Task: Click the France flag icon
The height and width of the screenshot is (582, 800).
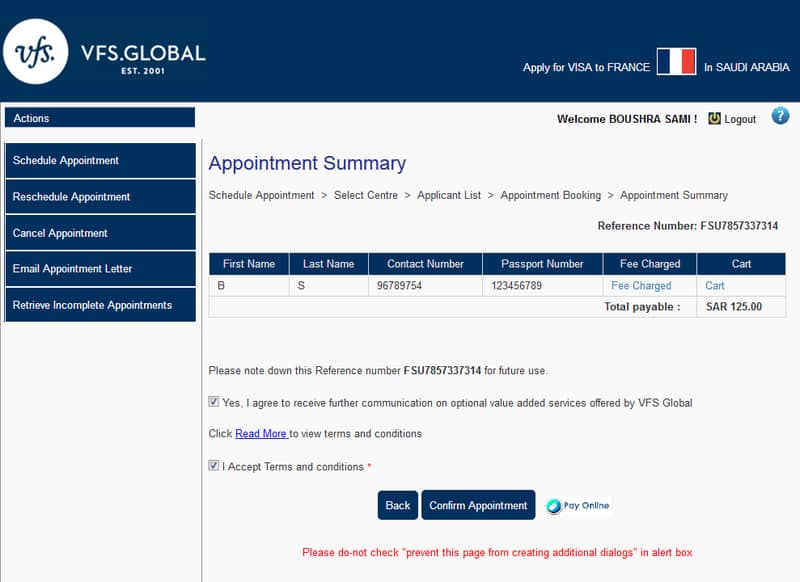Action: tap(676, 62)
